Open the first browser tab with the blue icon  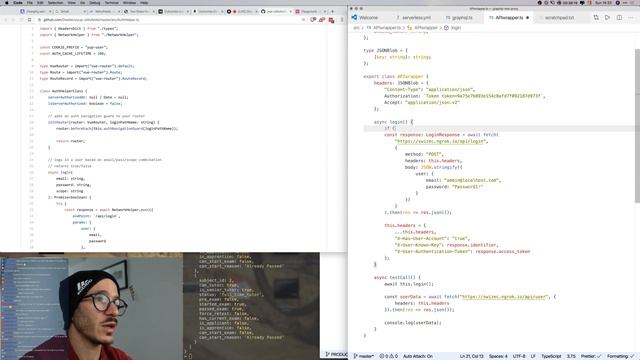36,11
